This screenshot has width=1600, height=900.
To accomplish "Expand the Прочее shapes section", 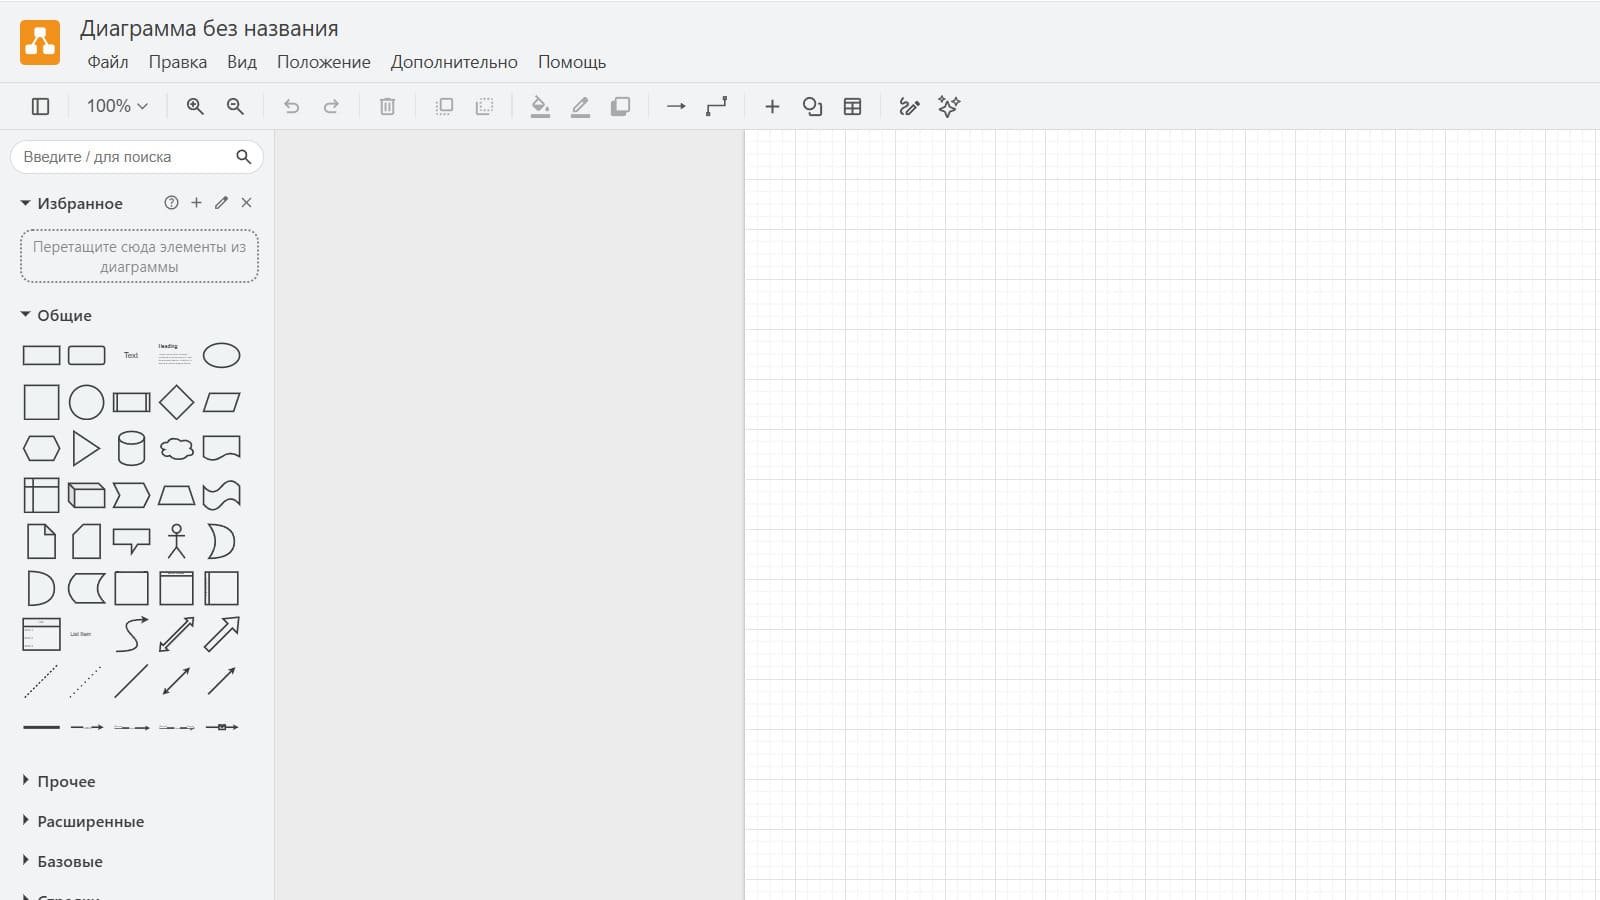I will coord(66,781).
